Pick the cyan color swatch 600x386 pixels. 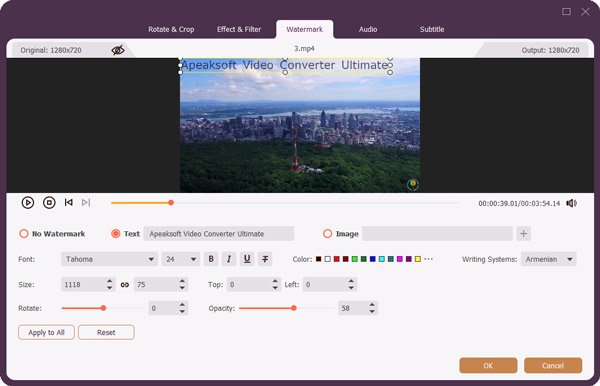tap(382, 259)
